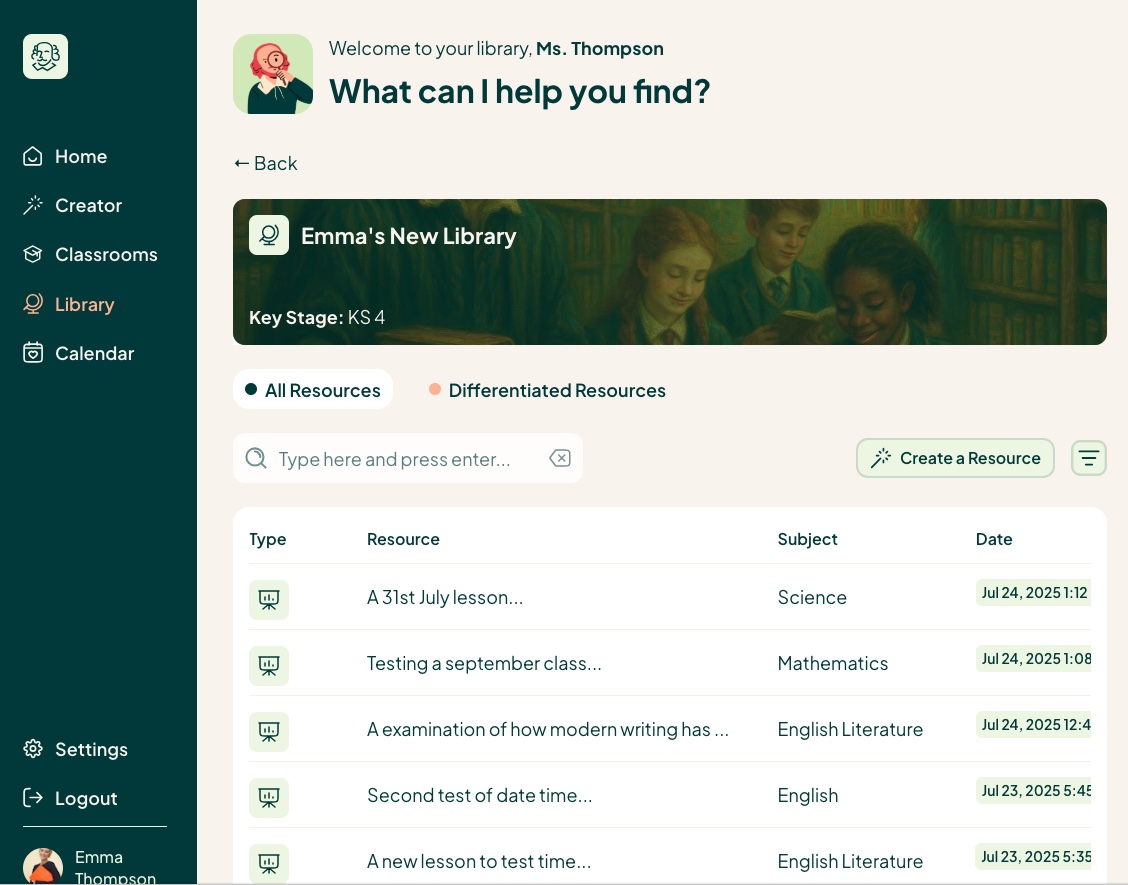Open the Calendar icon in the sidebar
Viewport: 1128px width, 885px height.
33,353
